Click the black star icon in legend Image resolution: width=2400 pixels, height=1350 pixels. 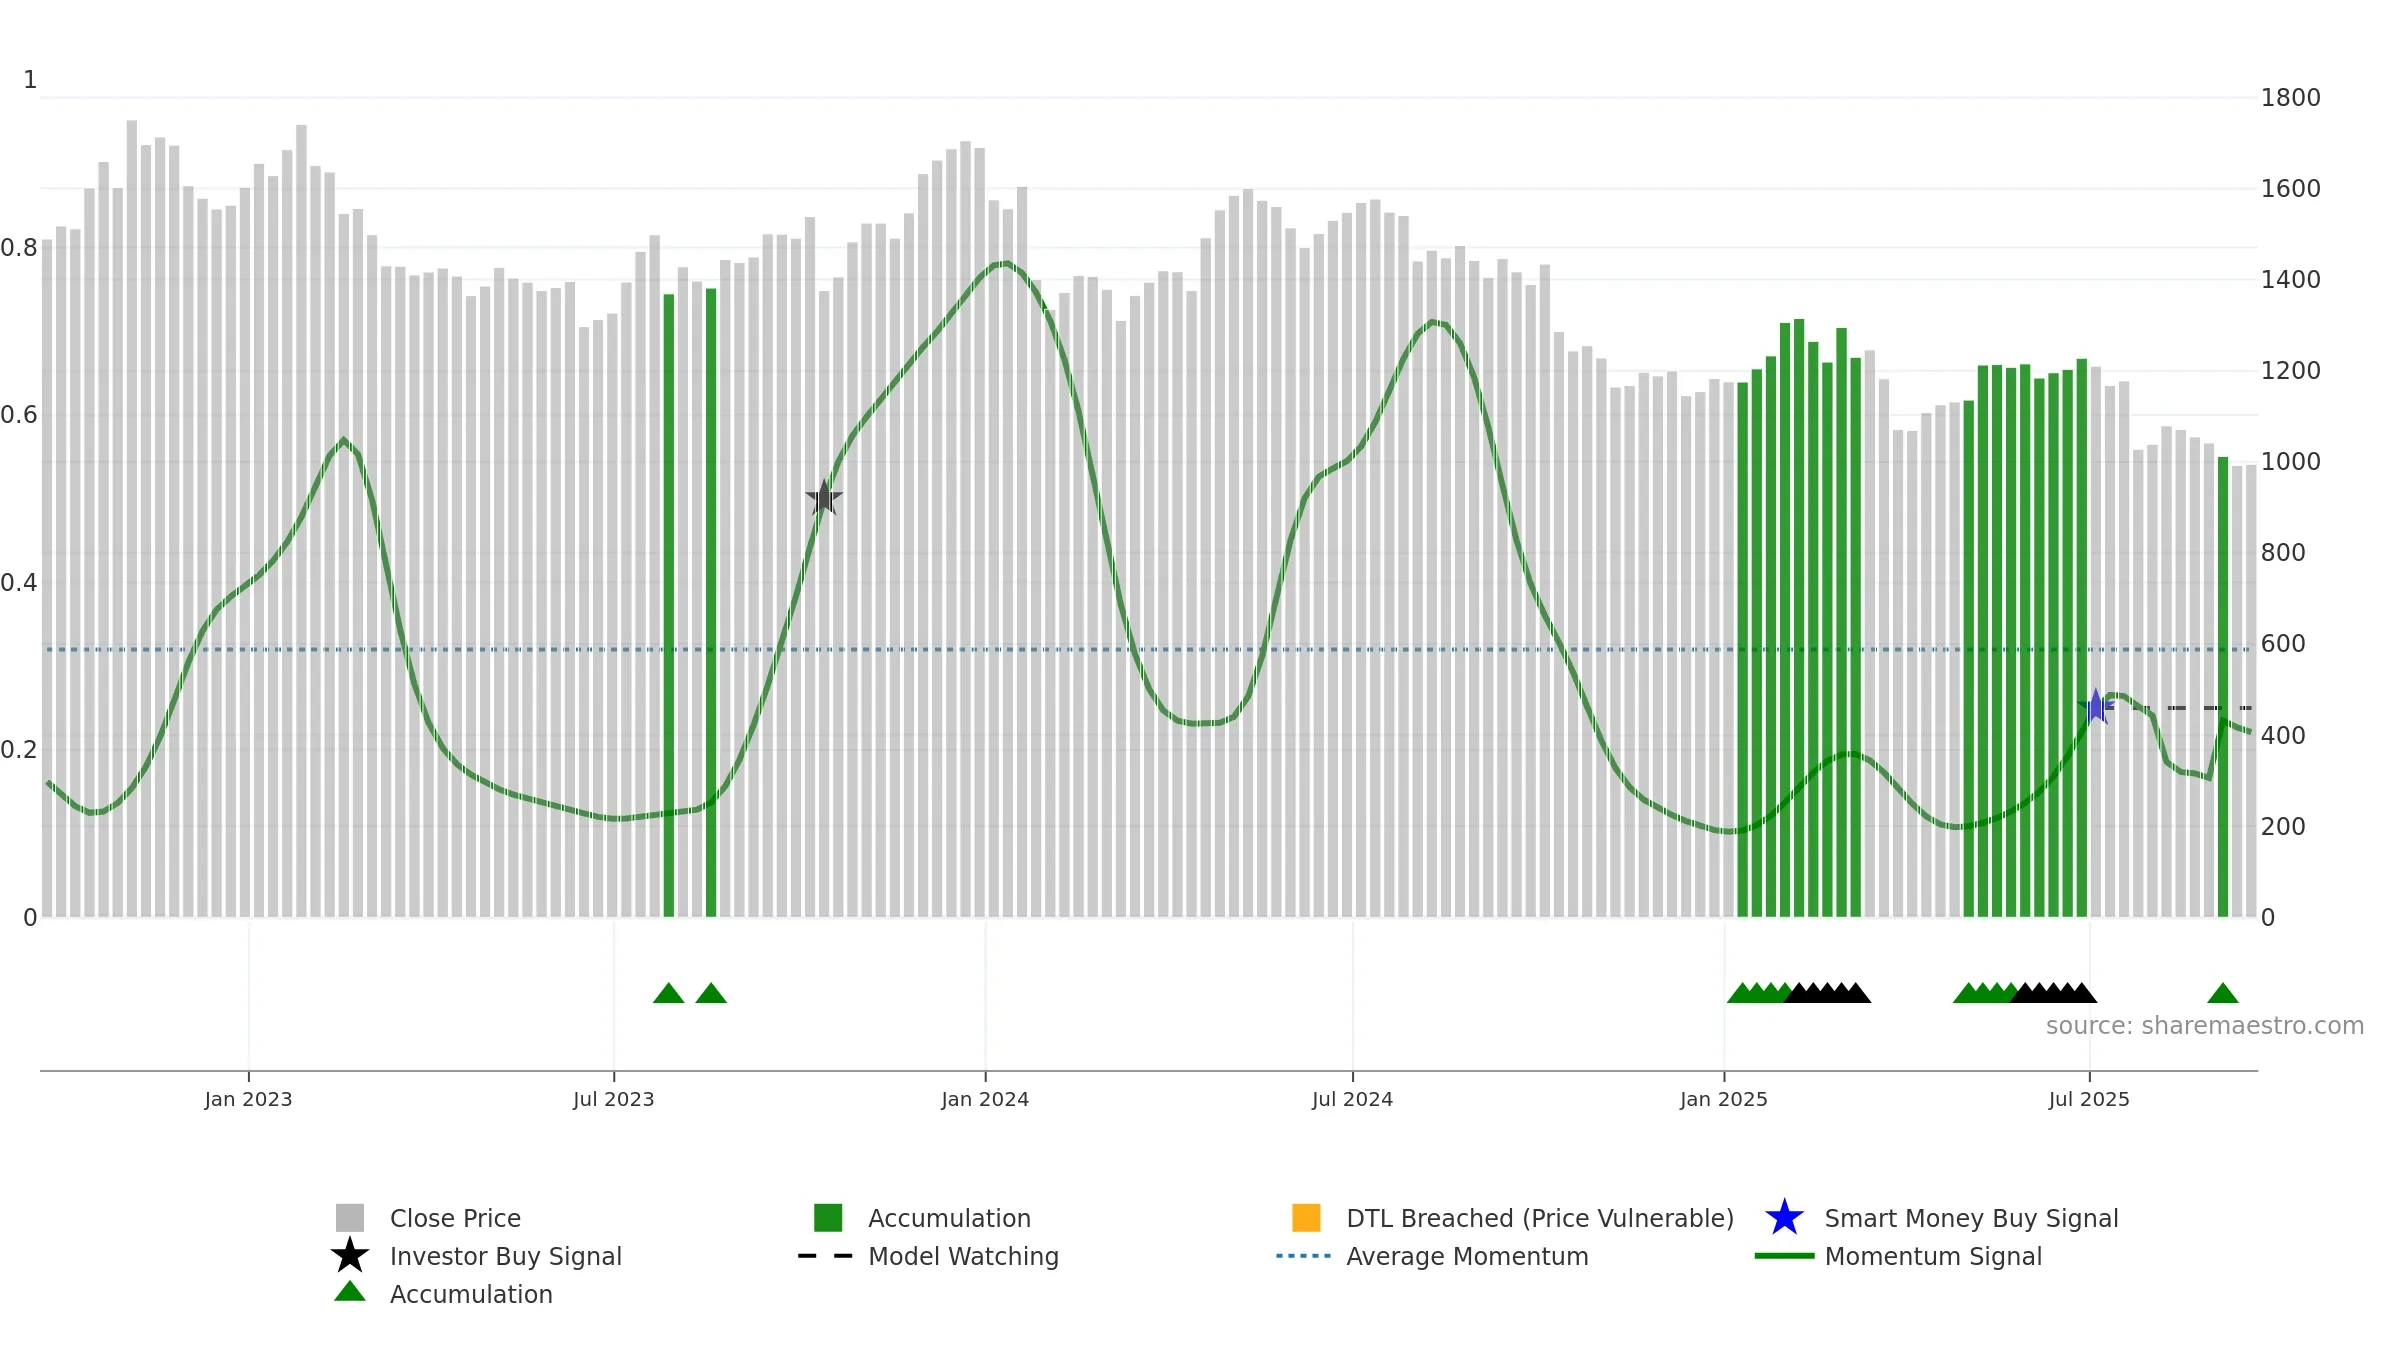pyautogui.click(x=350, y=1256)
